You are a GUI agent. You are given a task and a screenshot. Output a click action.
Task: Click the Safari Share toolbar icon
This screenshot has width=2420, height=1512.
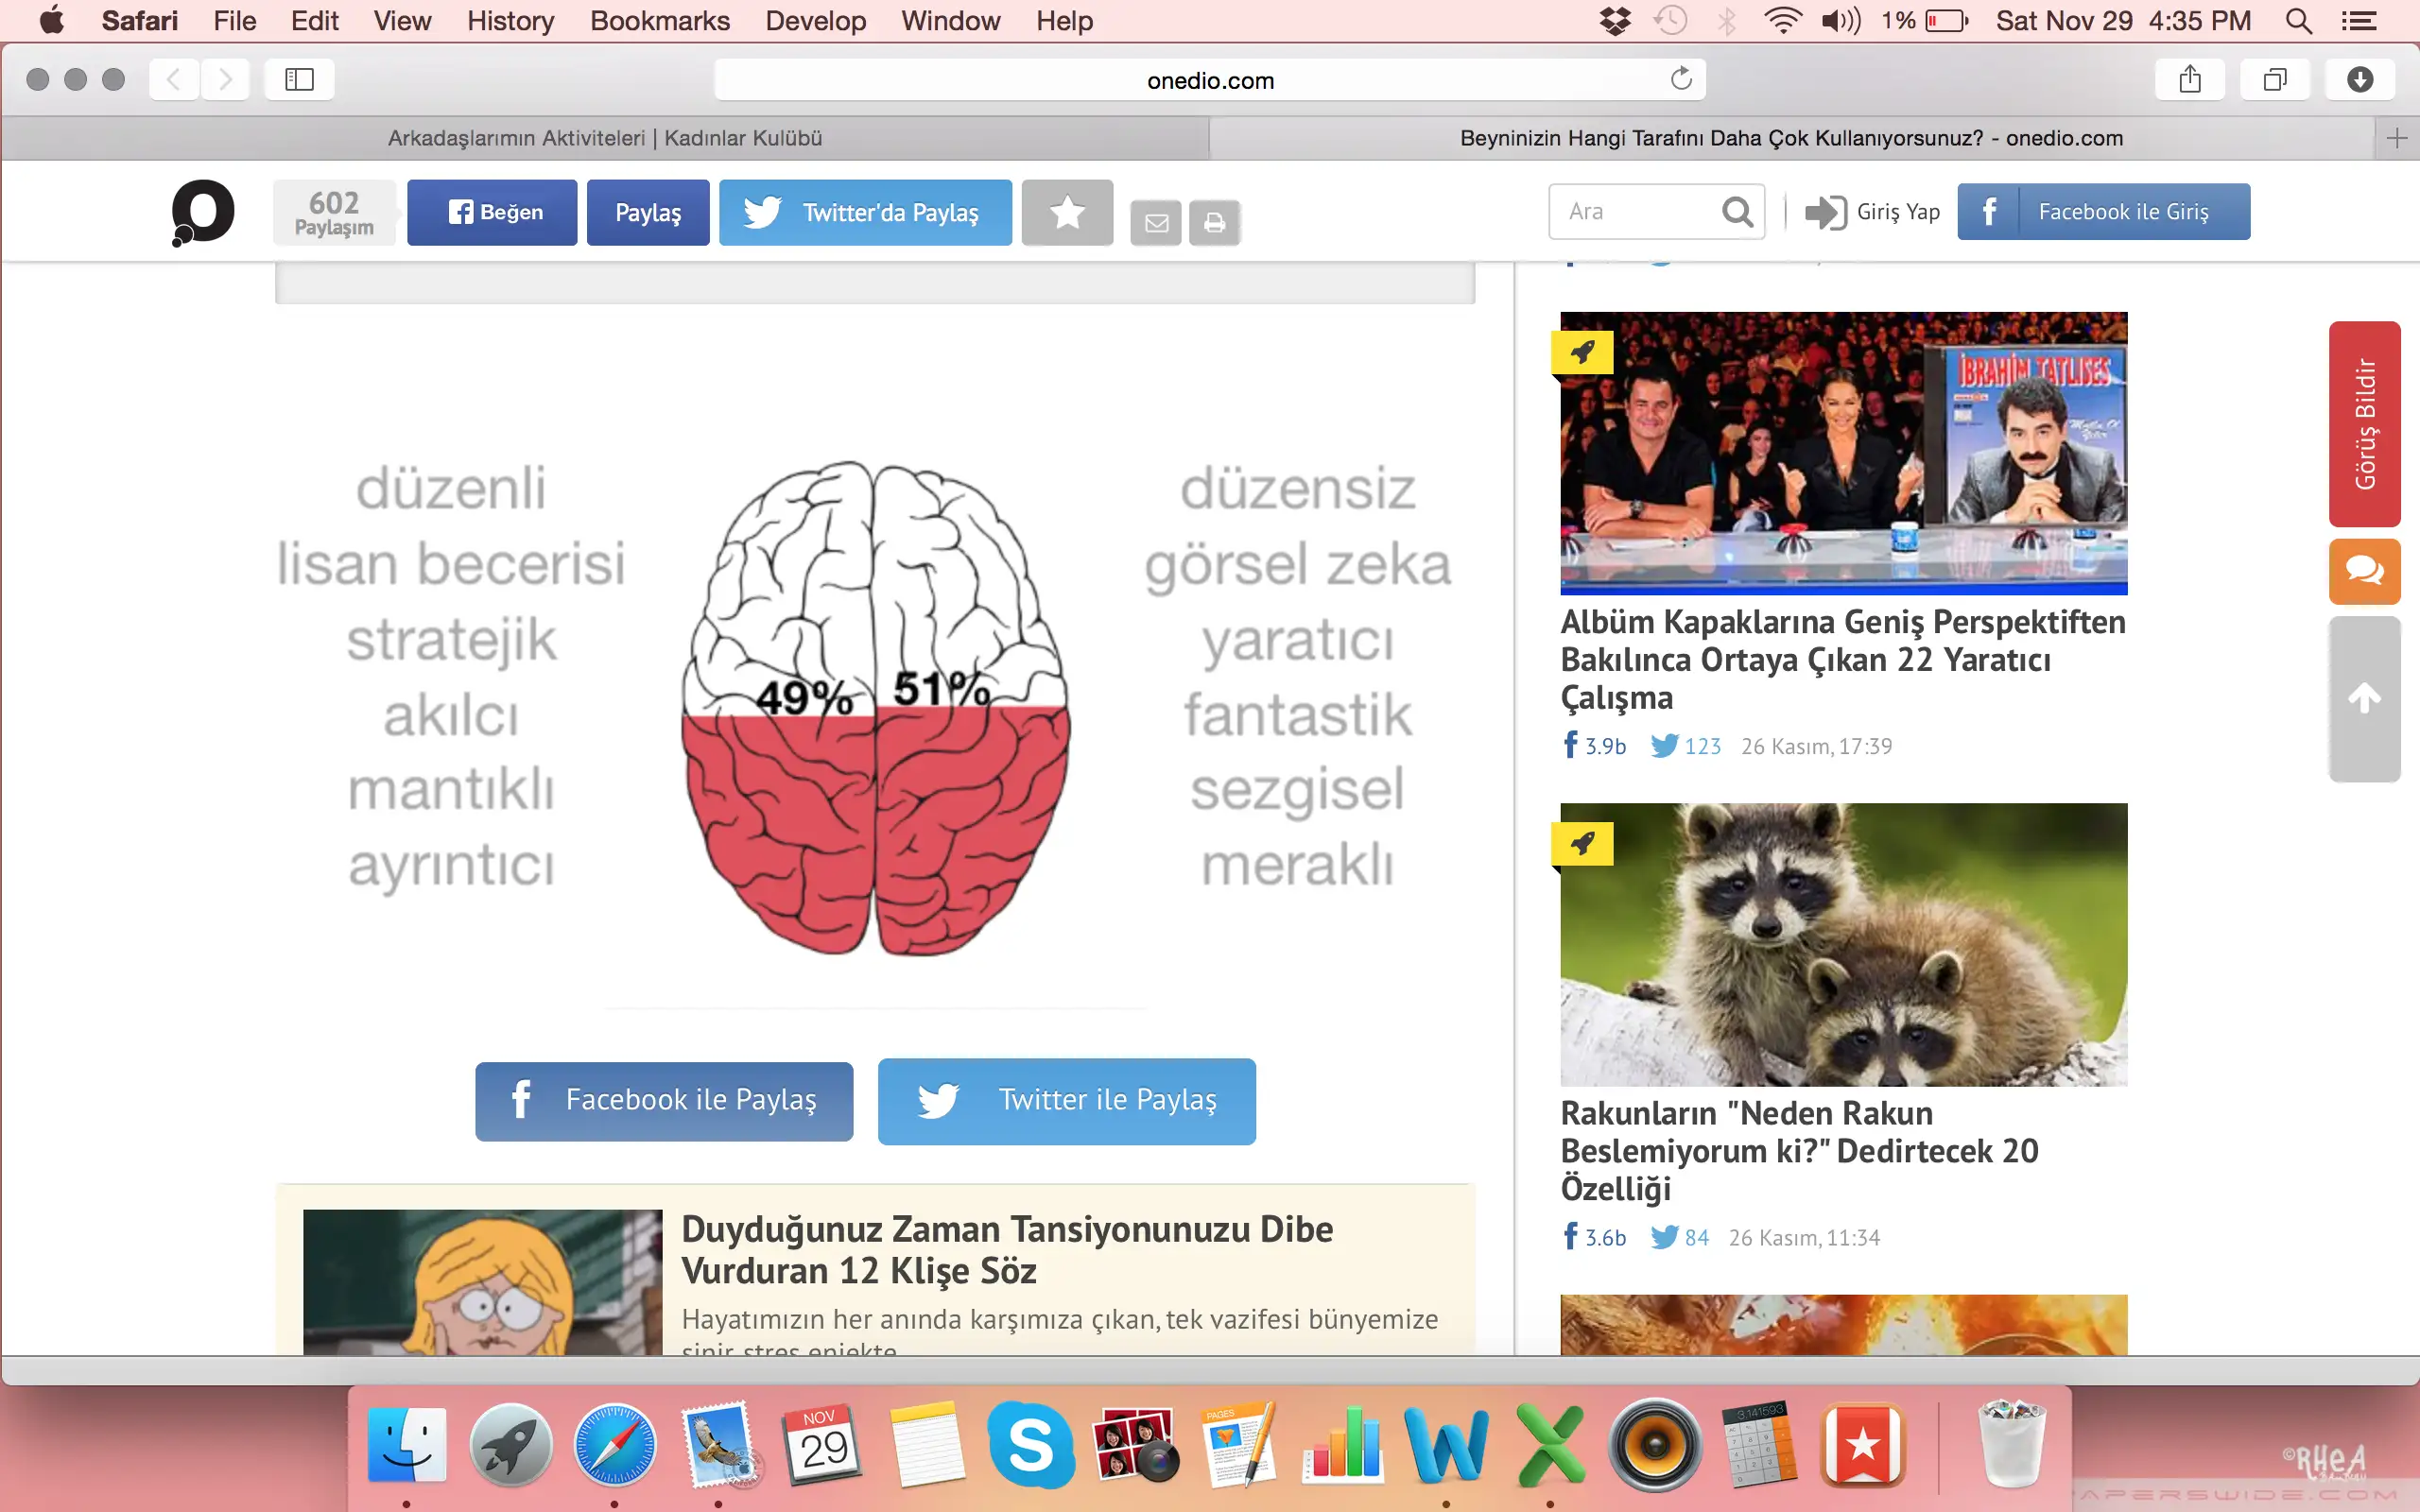click(x=2190, y=79)
